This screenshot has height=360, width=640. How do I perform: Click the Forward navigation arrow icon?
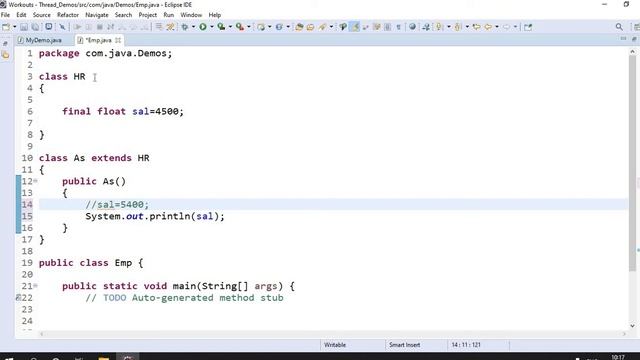506,27
